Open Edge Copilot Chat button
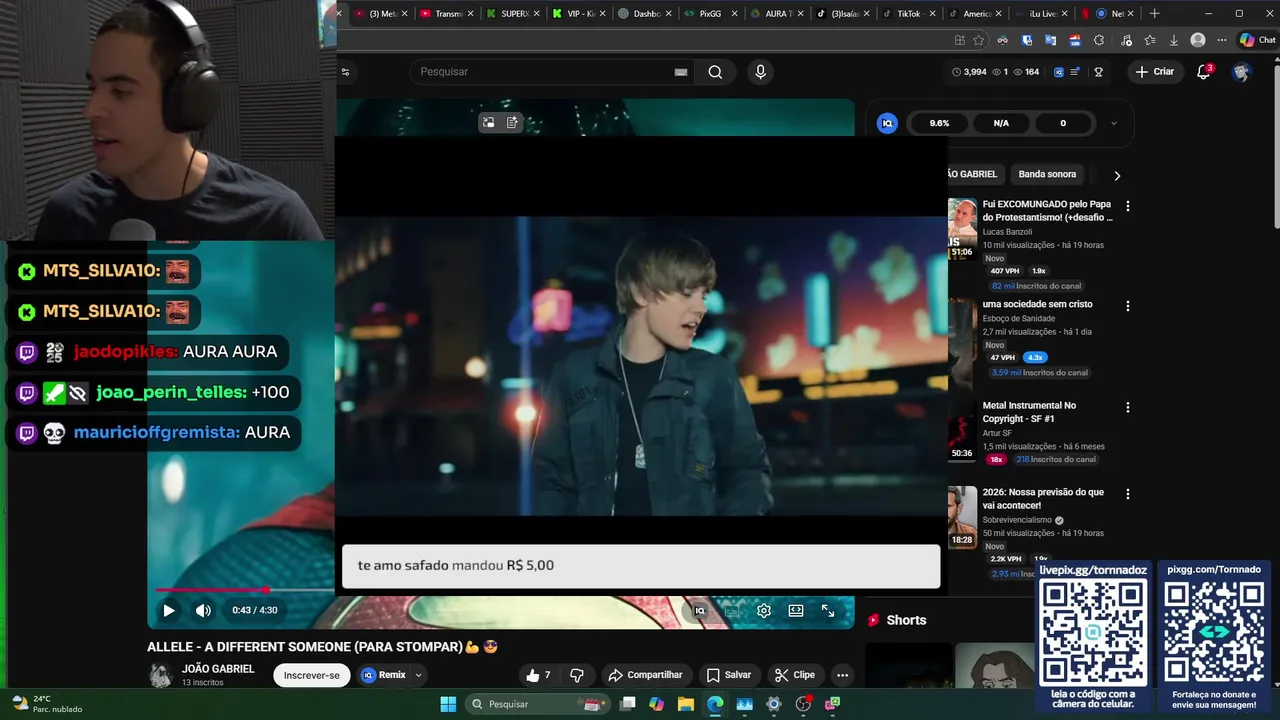Viewport: 1280px width, 720px height. tap(1257, 40)
